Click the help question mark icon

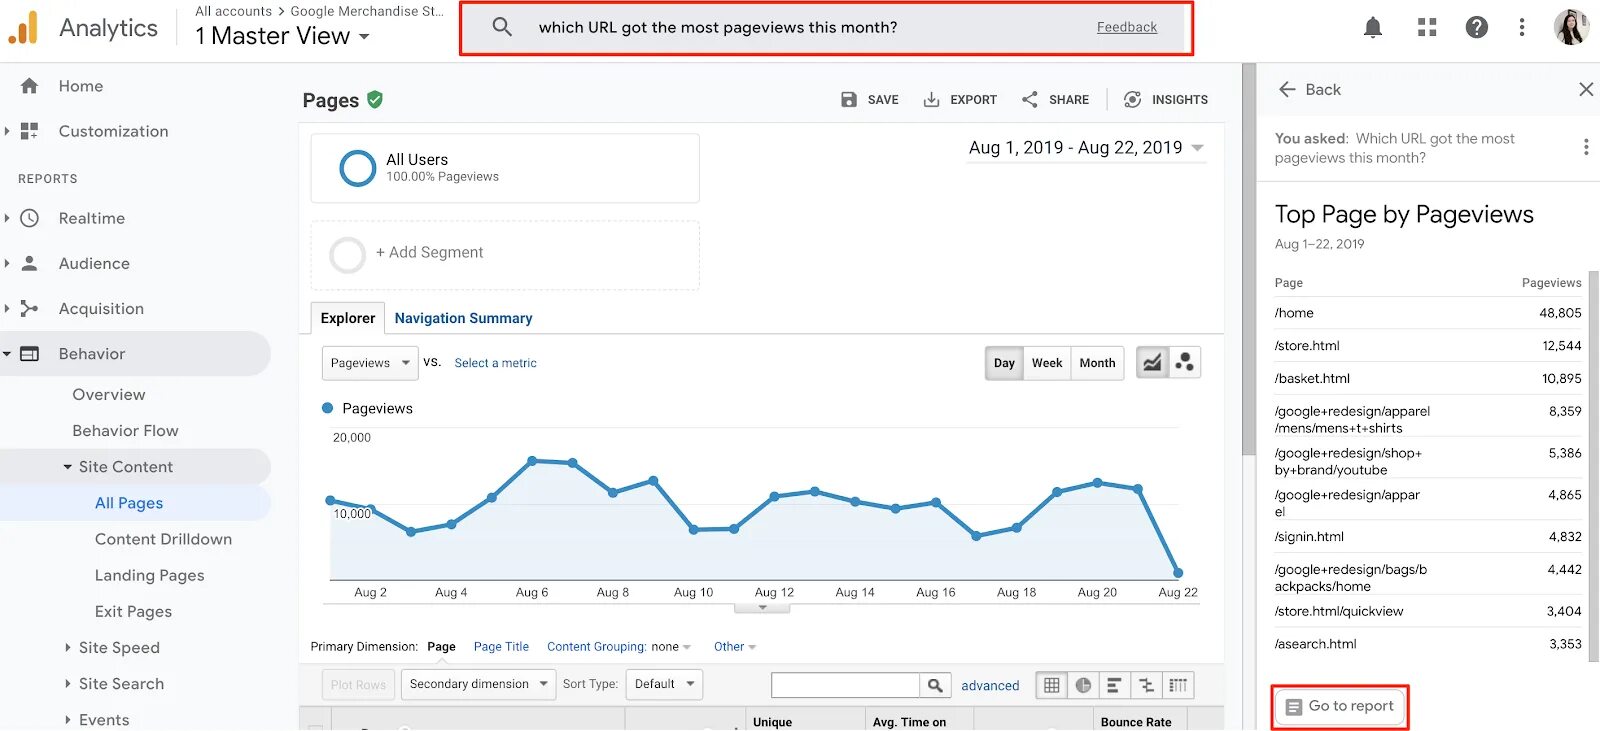(1477, 28)
